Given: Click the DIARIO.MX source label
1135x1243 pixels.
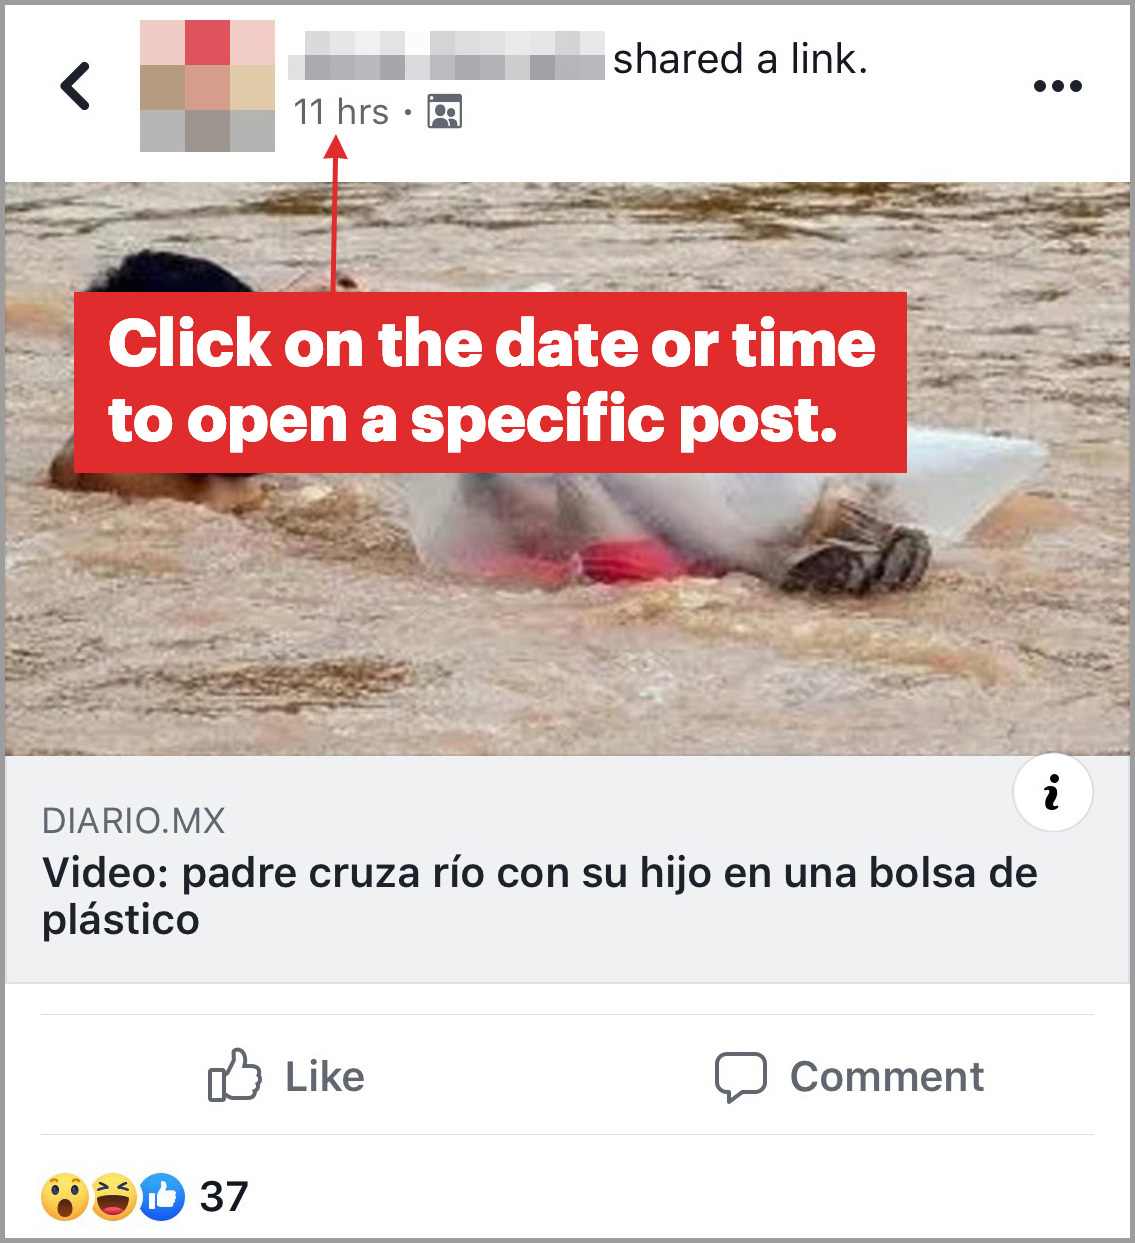Looking at the screenshot, I should click(134, 821).
